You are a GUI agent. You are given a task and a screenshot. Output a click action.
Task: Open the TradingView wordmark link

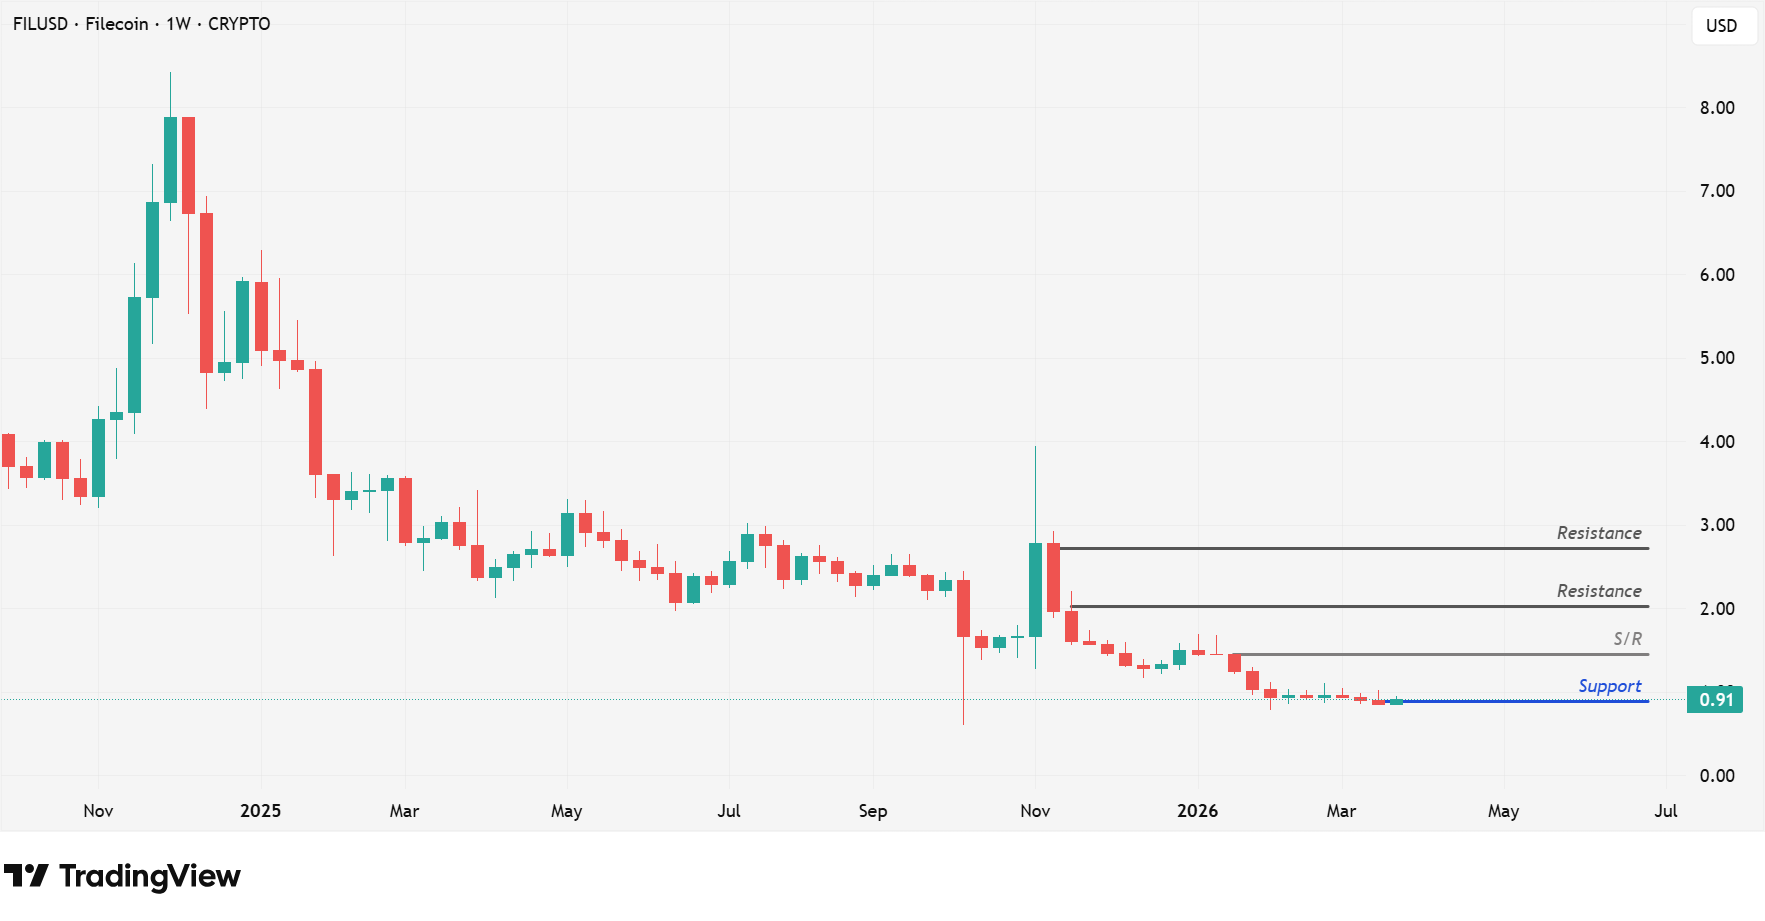[150, 876]
